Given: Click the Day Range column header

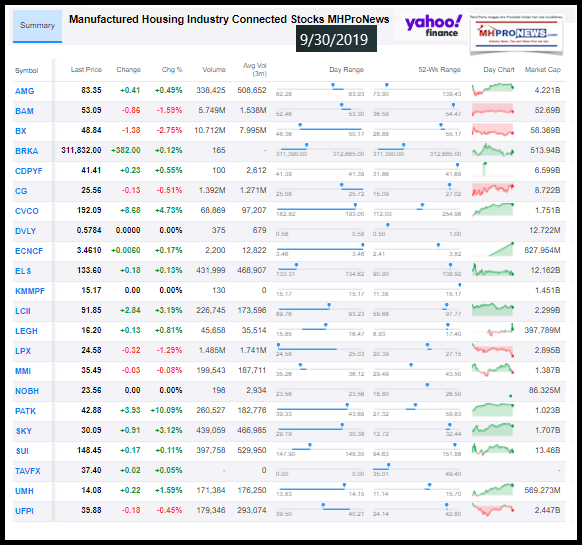Looking at the screenshot, I should point(346,70).
